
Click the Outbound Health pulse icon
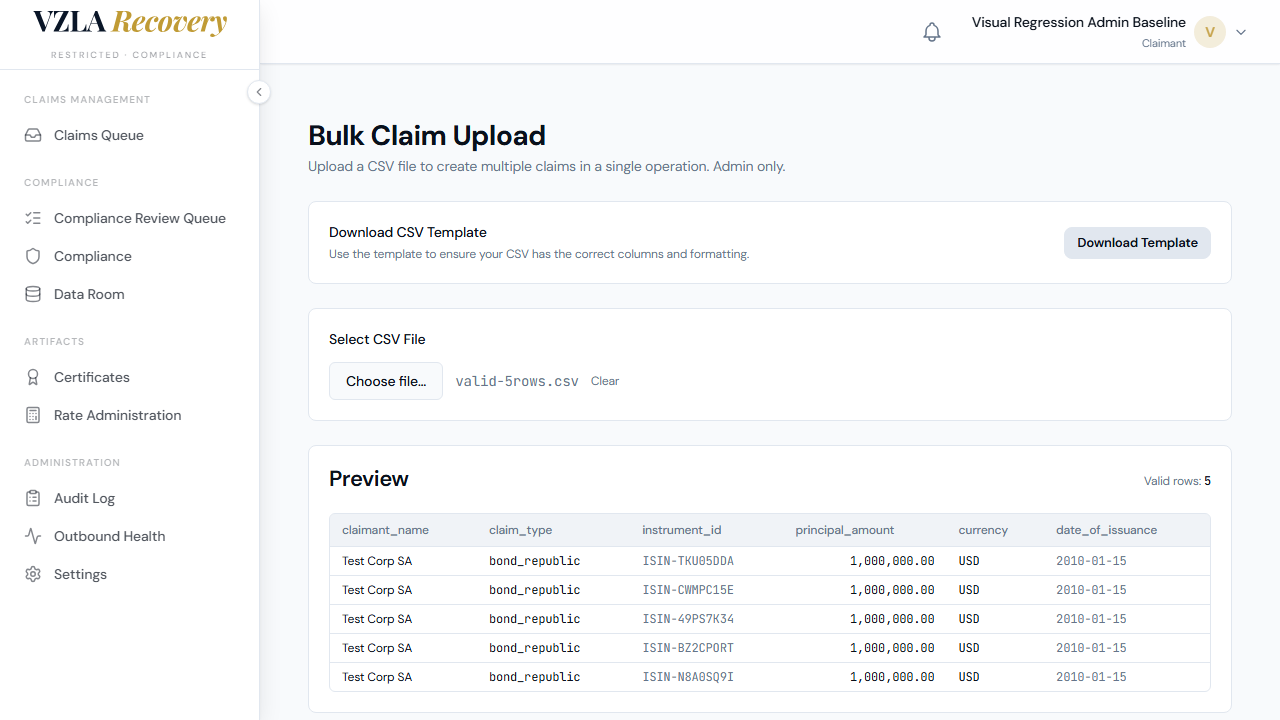click(33, 536)
